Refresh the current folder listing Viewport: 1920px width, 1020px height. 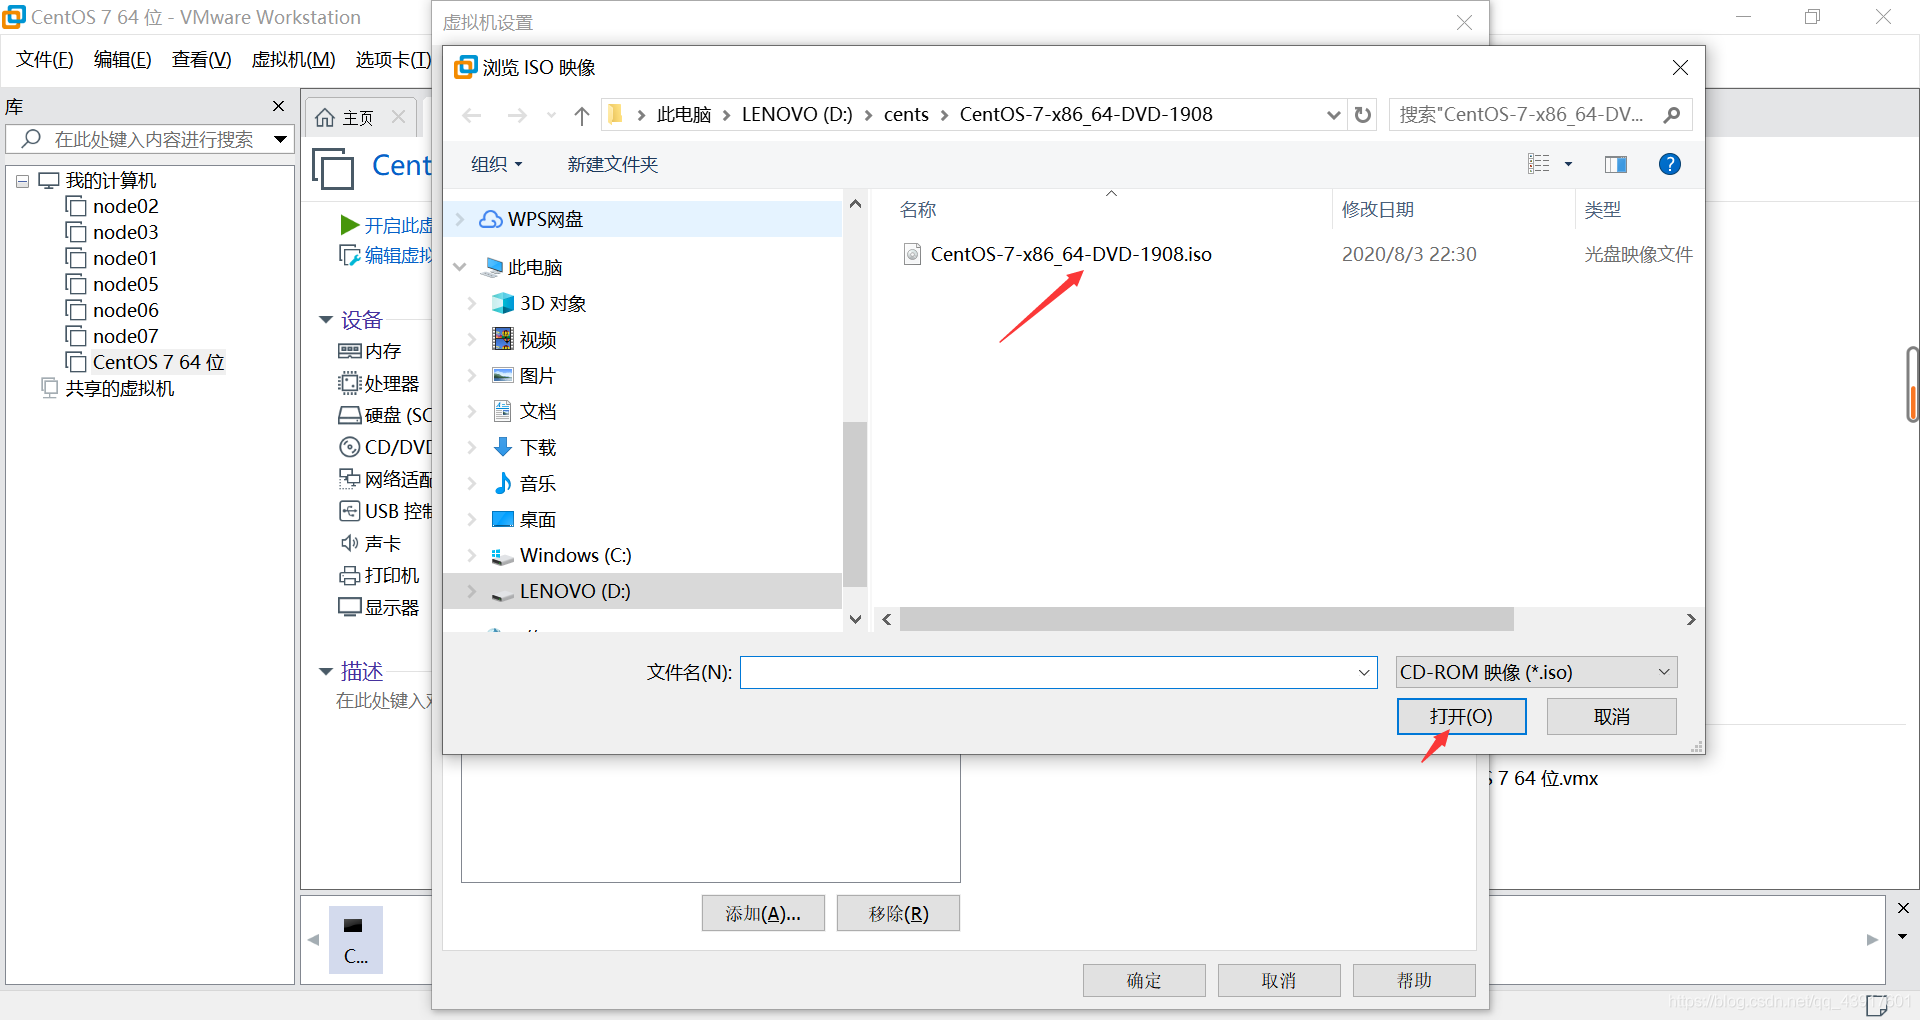click(x=1363, y=115)
